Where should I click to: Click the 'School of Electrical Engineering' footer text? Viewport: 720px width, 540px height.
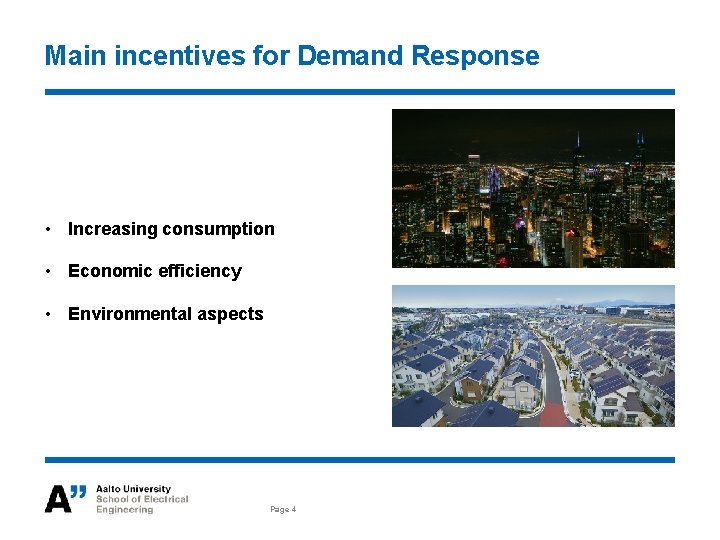(x=142, y=504)
